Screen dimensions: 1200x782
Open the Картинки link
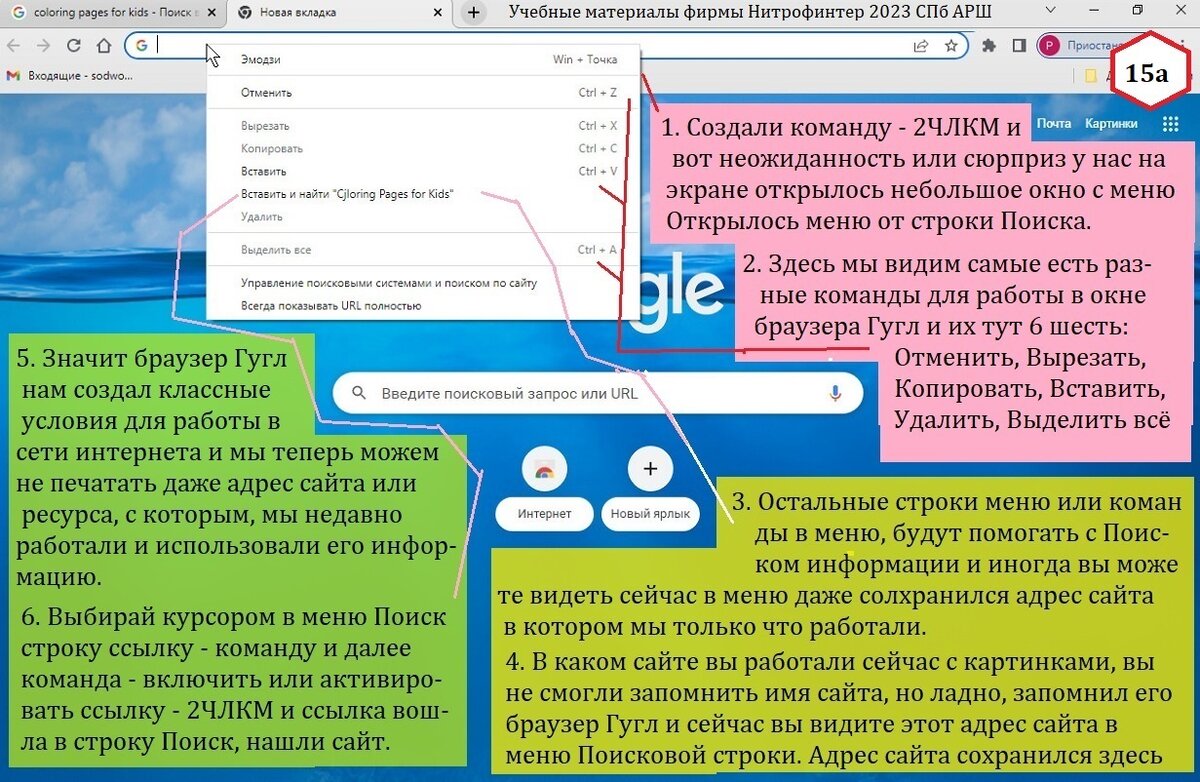coord(1111,124)
